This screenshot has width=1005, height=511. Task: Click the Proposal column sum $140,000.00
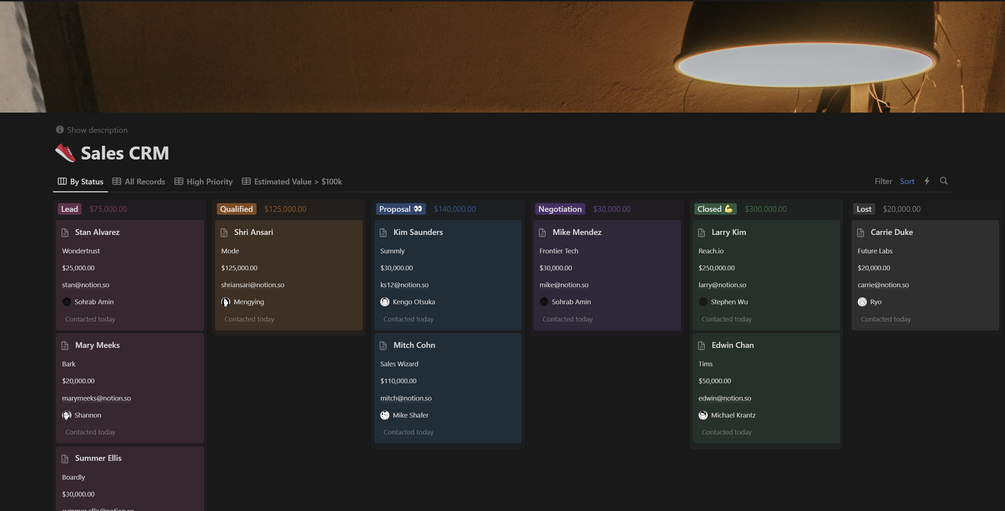click(x=455, y=209)
